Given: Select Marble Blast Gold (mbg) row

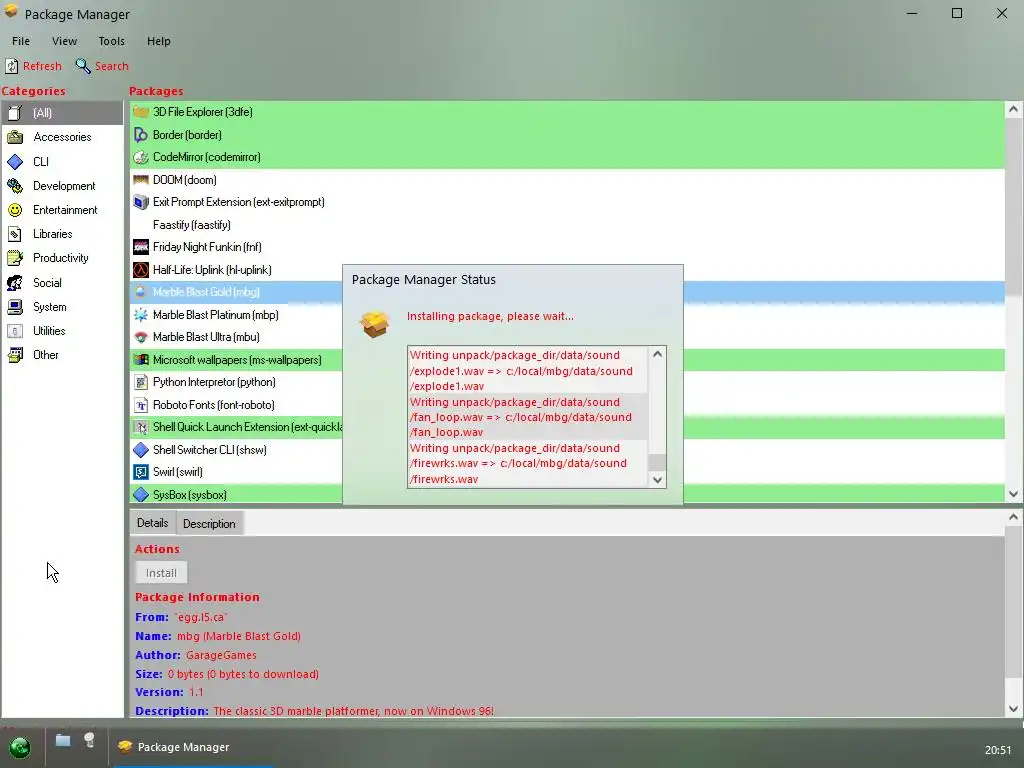Looking at the screenshot, I should (567, 292).
